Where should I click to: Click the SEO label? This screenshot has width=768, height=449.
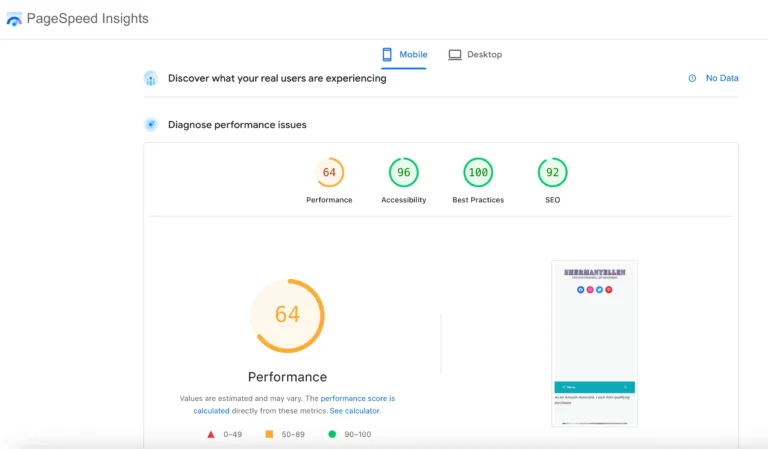[x=552, y=200]
